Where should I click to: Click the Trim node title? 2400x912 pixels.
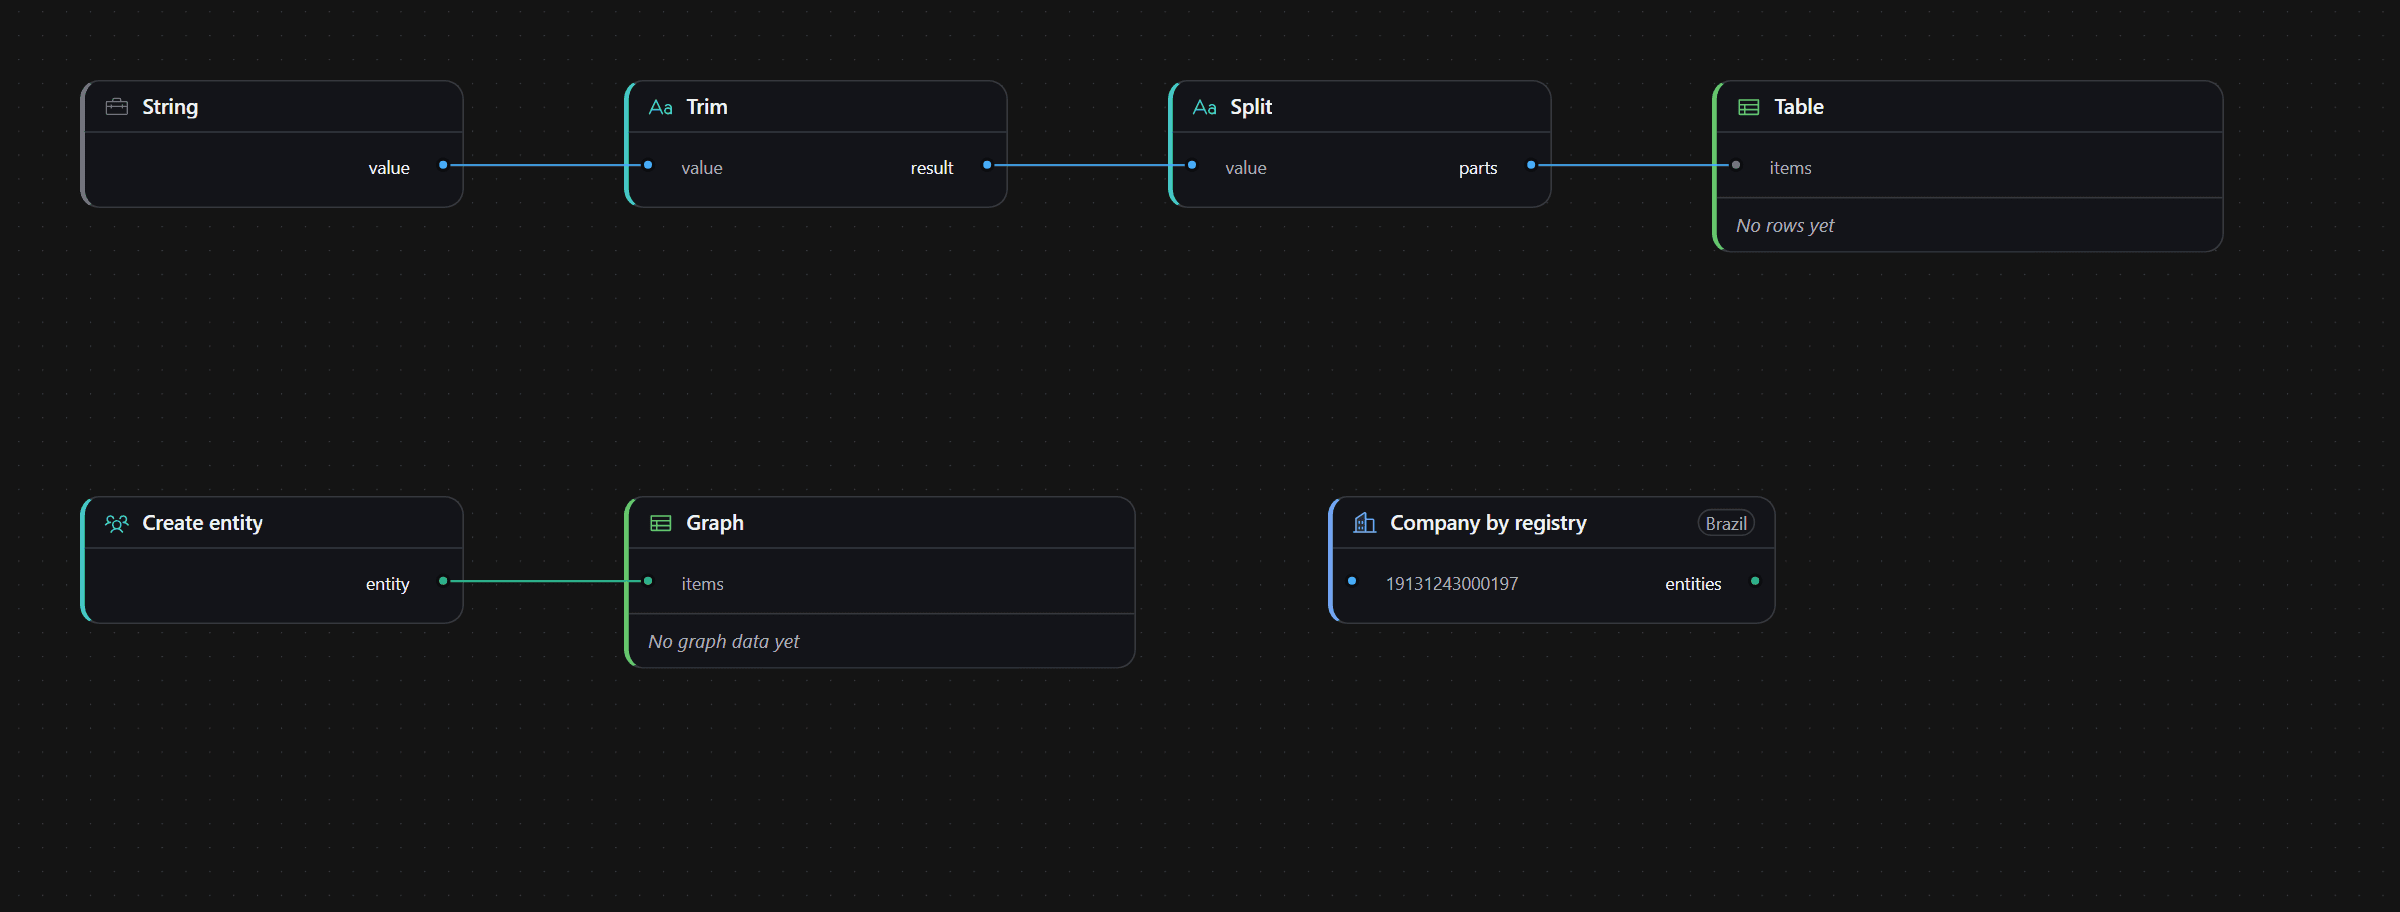click(707, 107)
